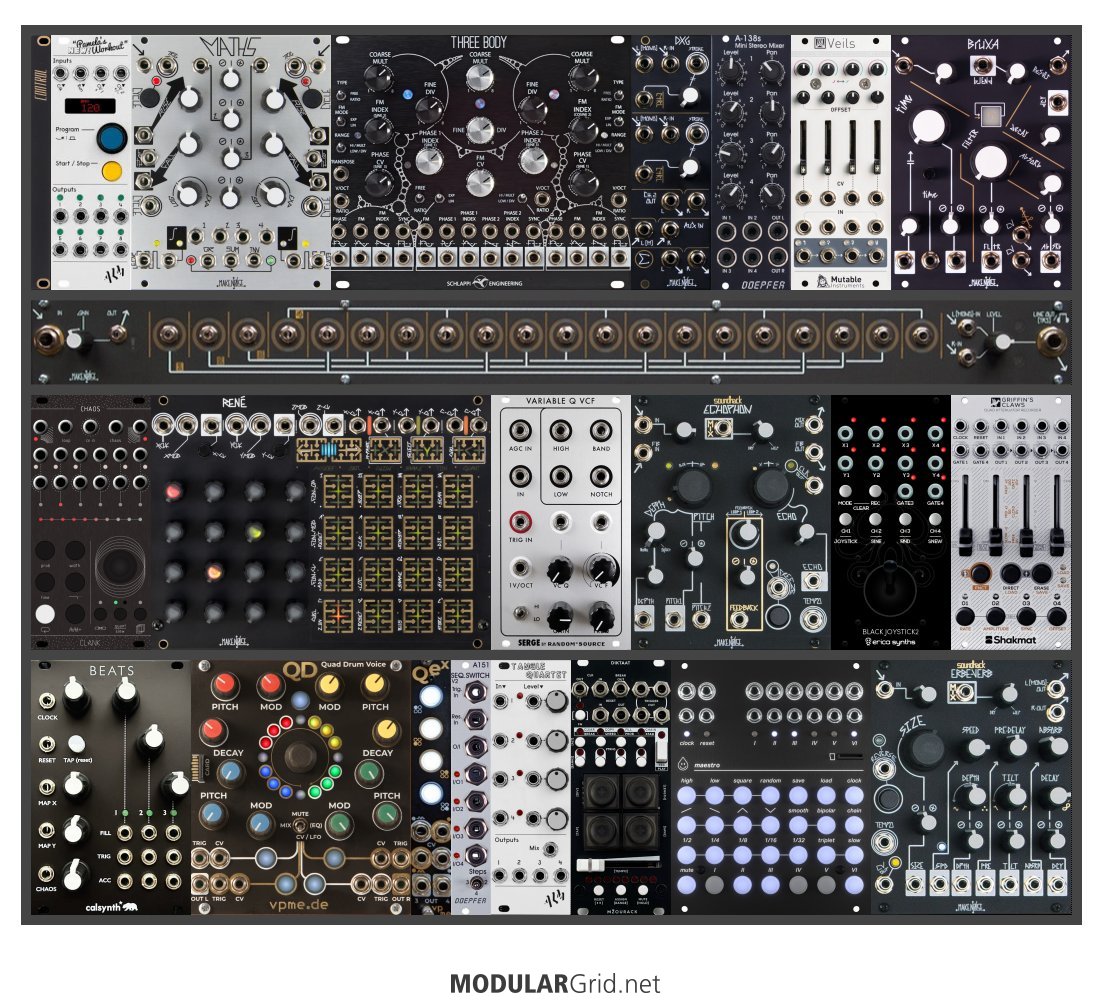Click the RENÉ module title
Viewport: 1112px width, 1005px height.
click(x=234, y=403)
